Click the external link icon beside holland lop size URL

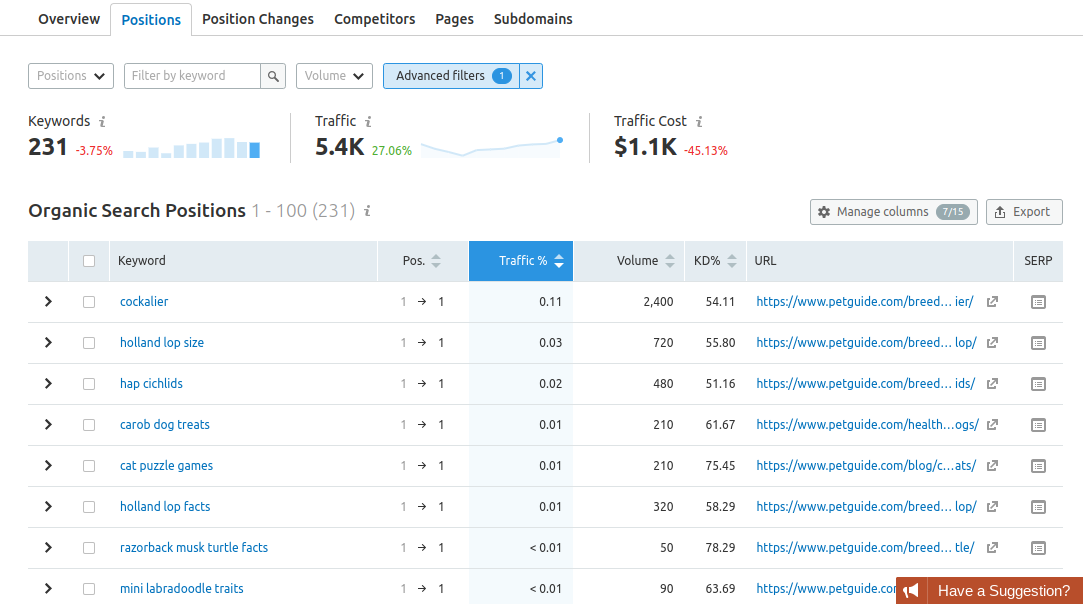click(991, 342)
